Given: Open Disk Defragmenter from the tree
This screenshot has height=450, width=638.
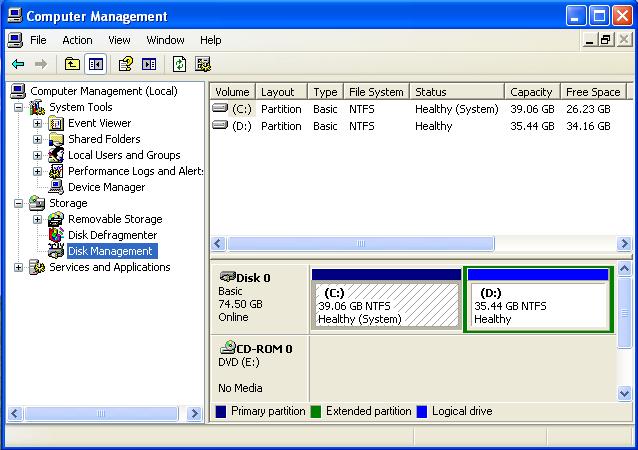Looking at the screenshot, I should point(112,235).
